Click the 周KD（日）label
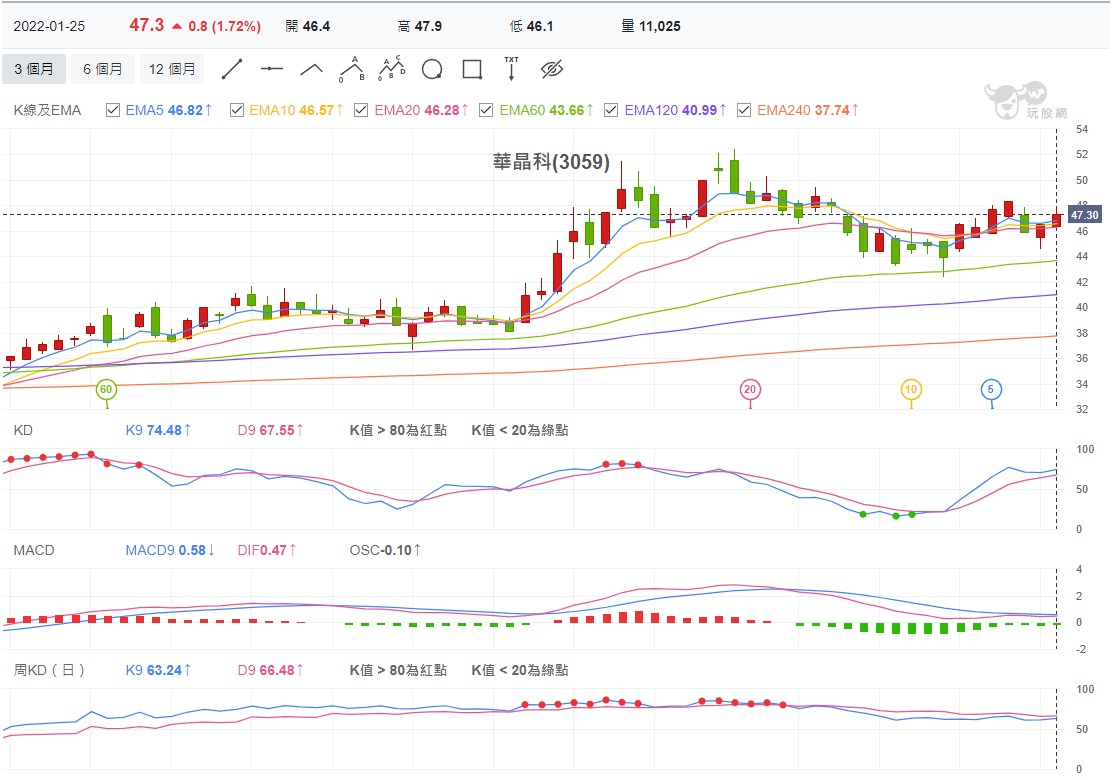The image size is (1112, 780). pyautogui.click(x=49, y=670)
